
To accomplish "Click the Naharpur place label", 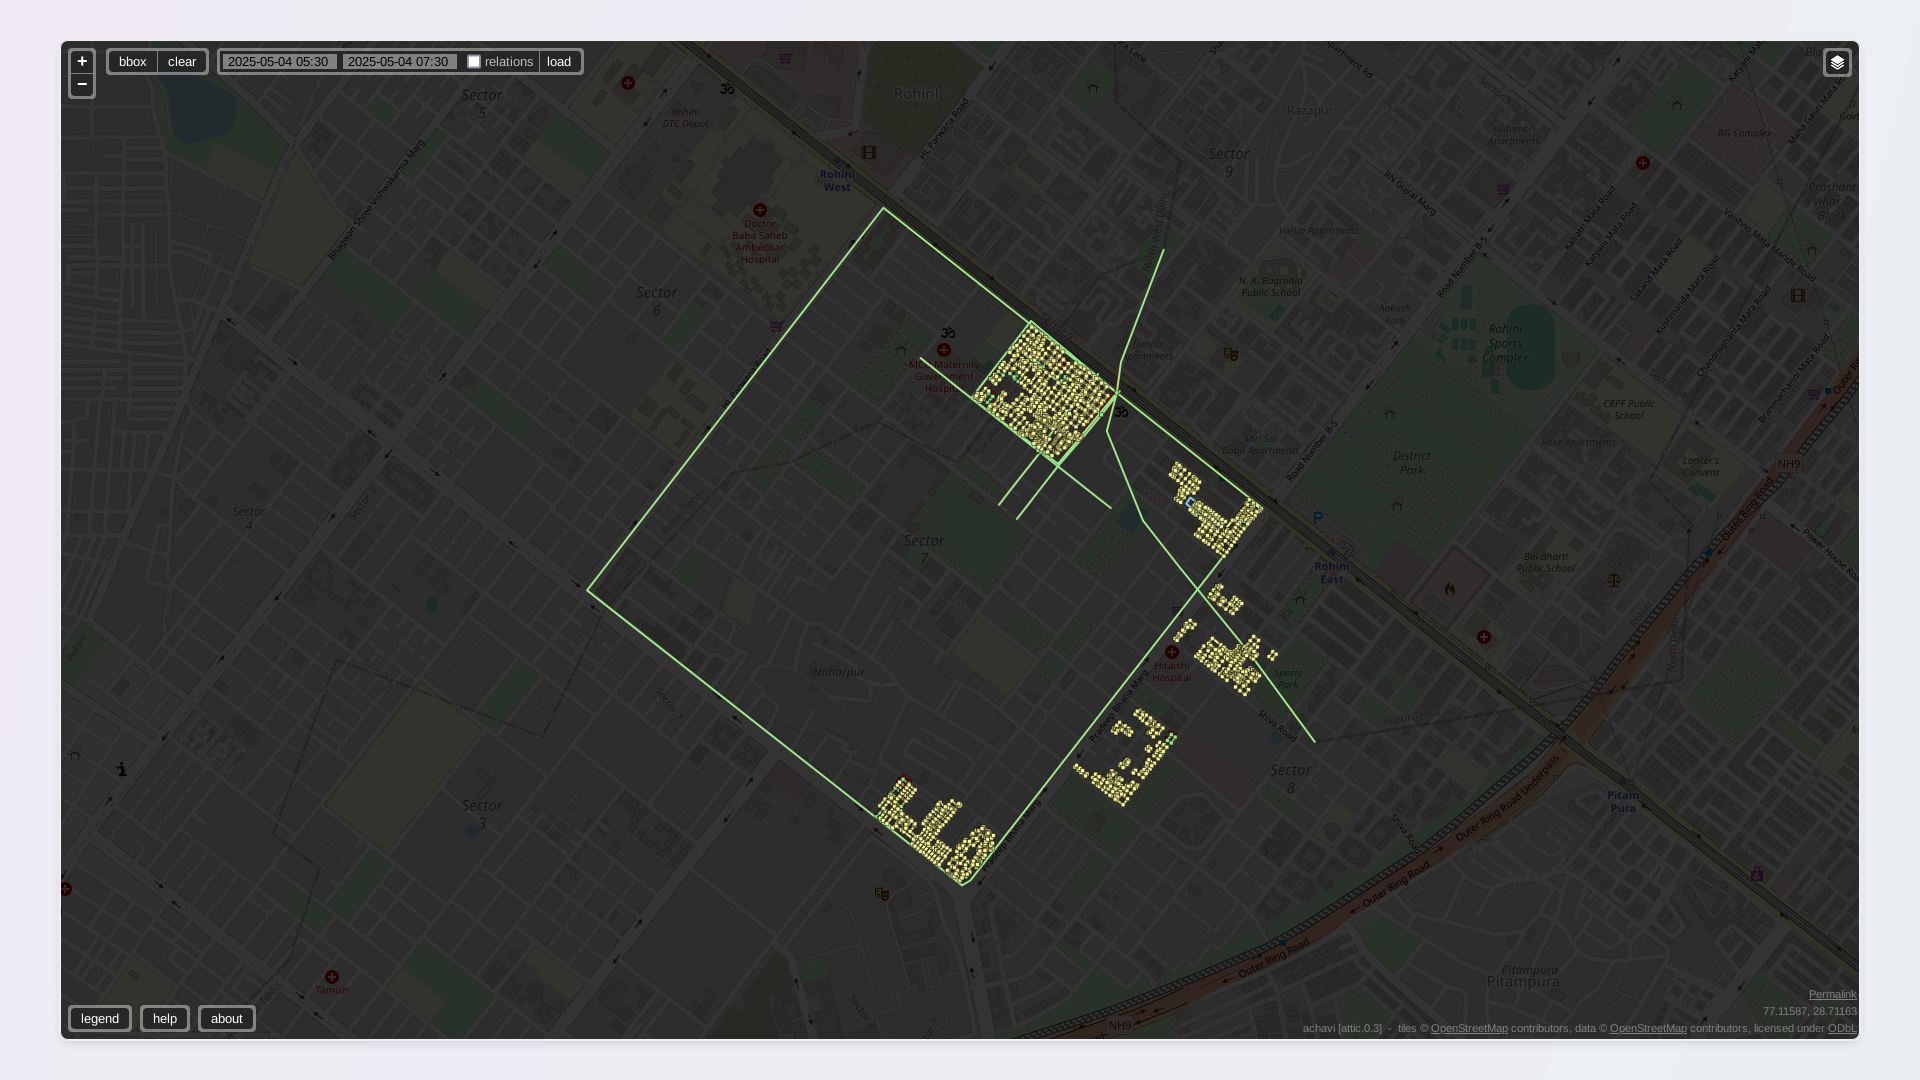I will (839, 672).
